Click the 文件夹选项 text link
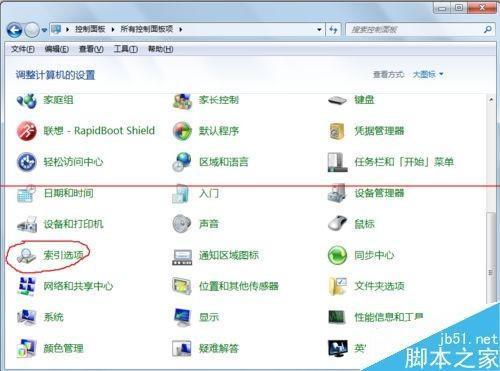 pyautogui.click(x=379, y=286)
